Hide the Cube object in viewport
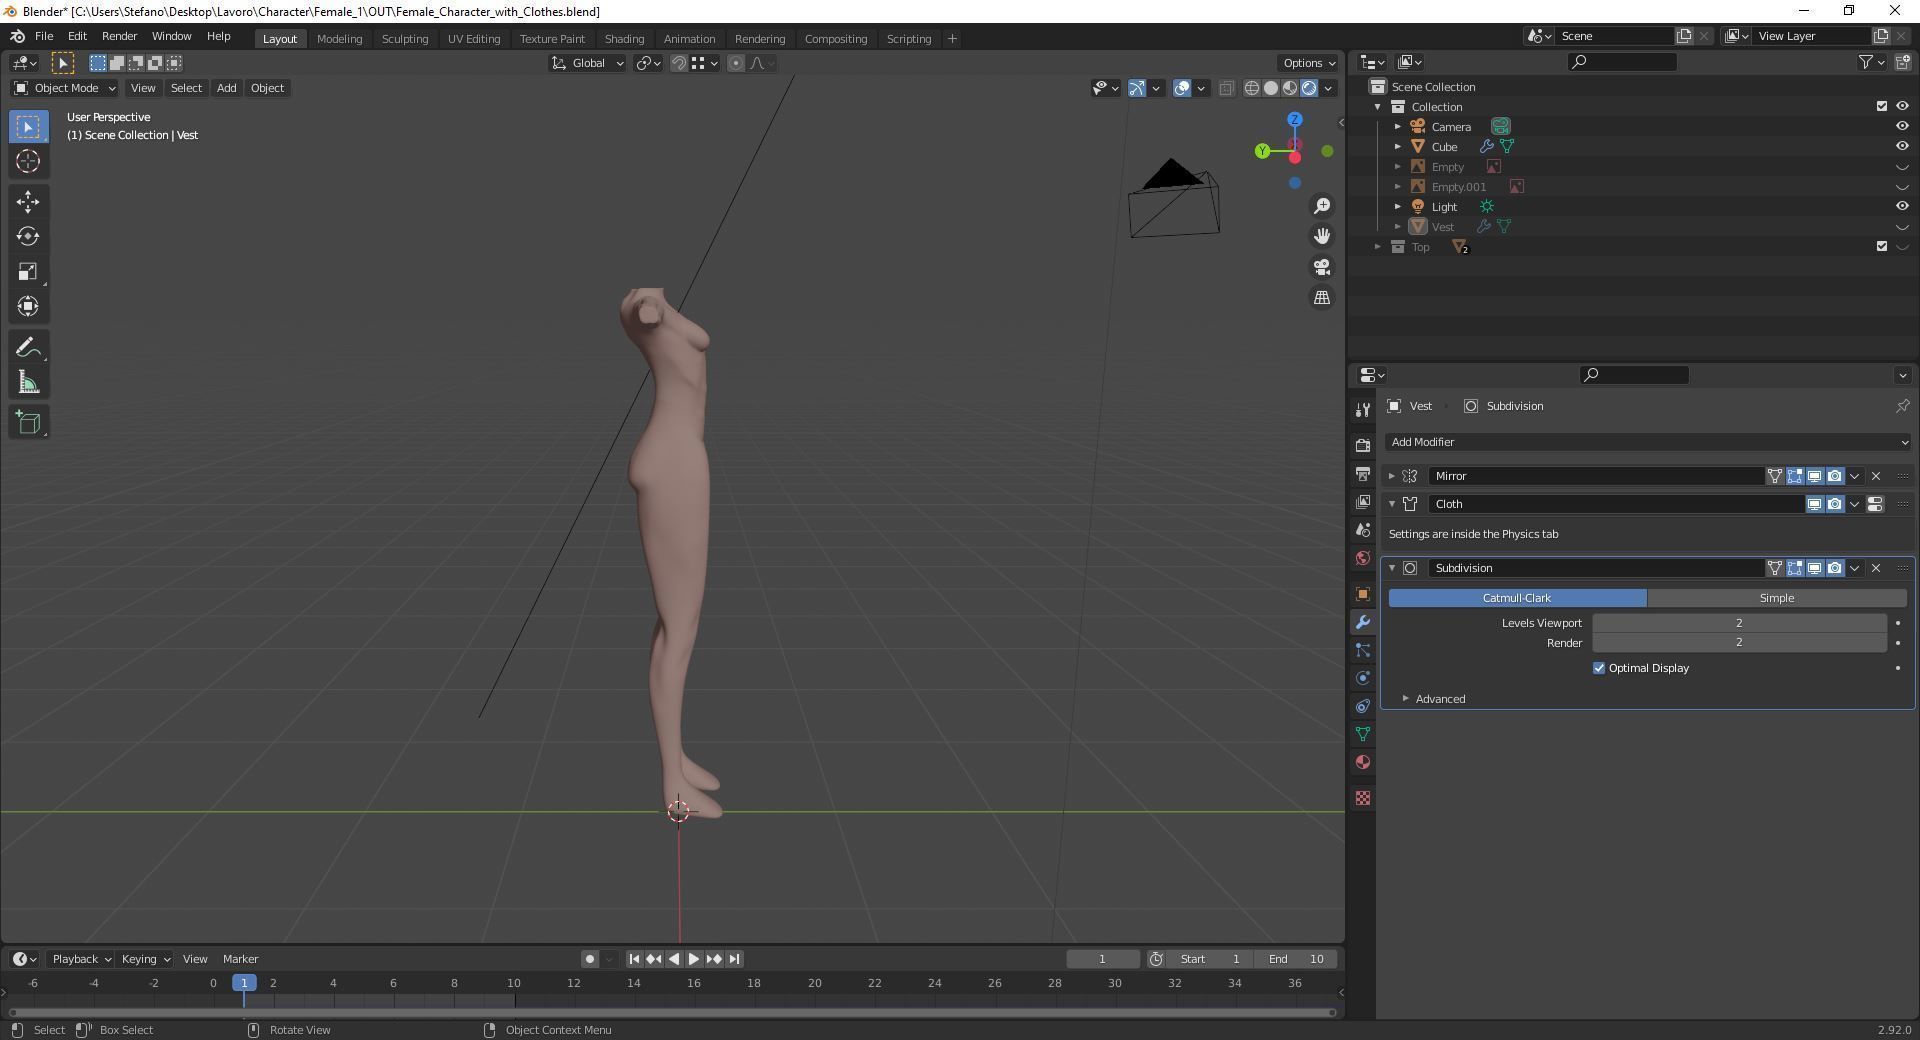Viewport: 1920px width, 1040px height. 1902,147
